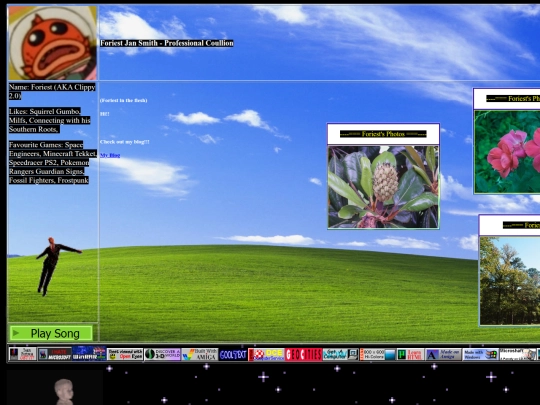The image size is (540, 405).
Task: Click the CoolText badge
Action: tap(233, 354)
